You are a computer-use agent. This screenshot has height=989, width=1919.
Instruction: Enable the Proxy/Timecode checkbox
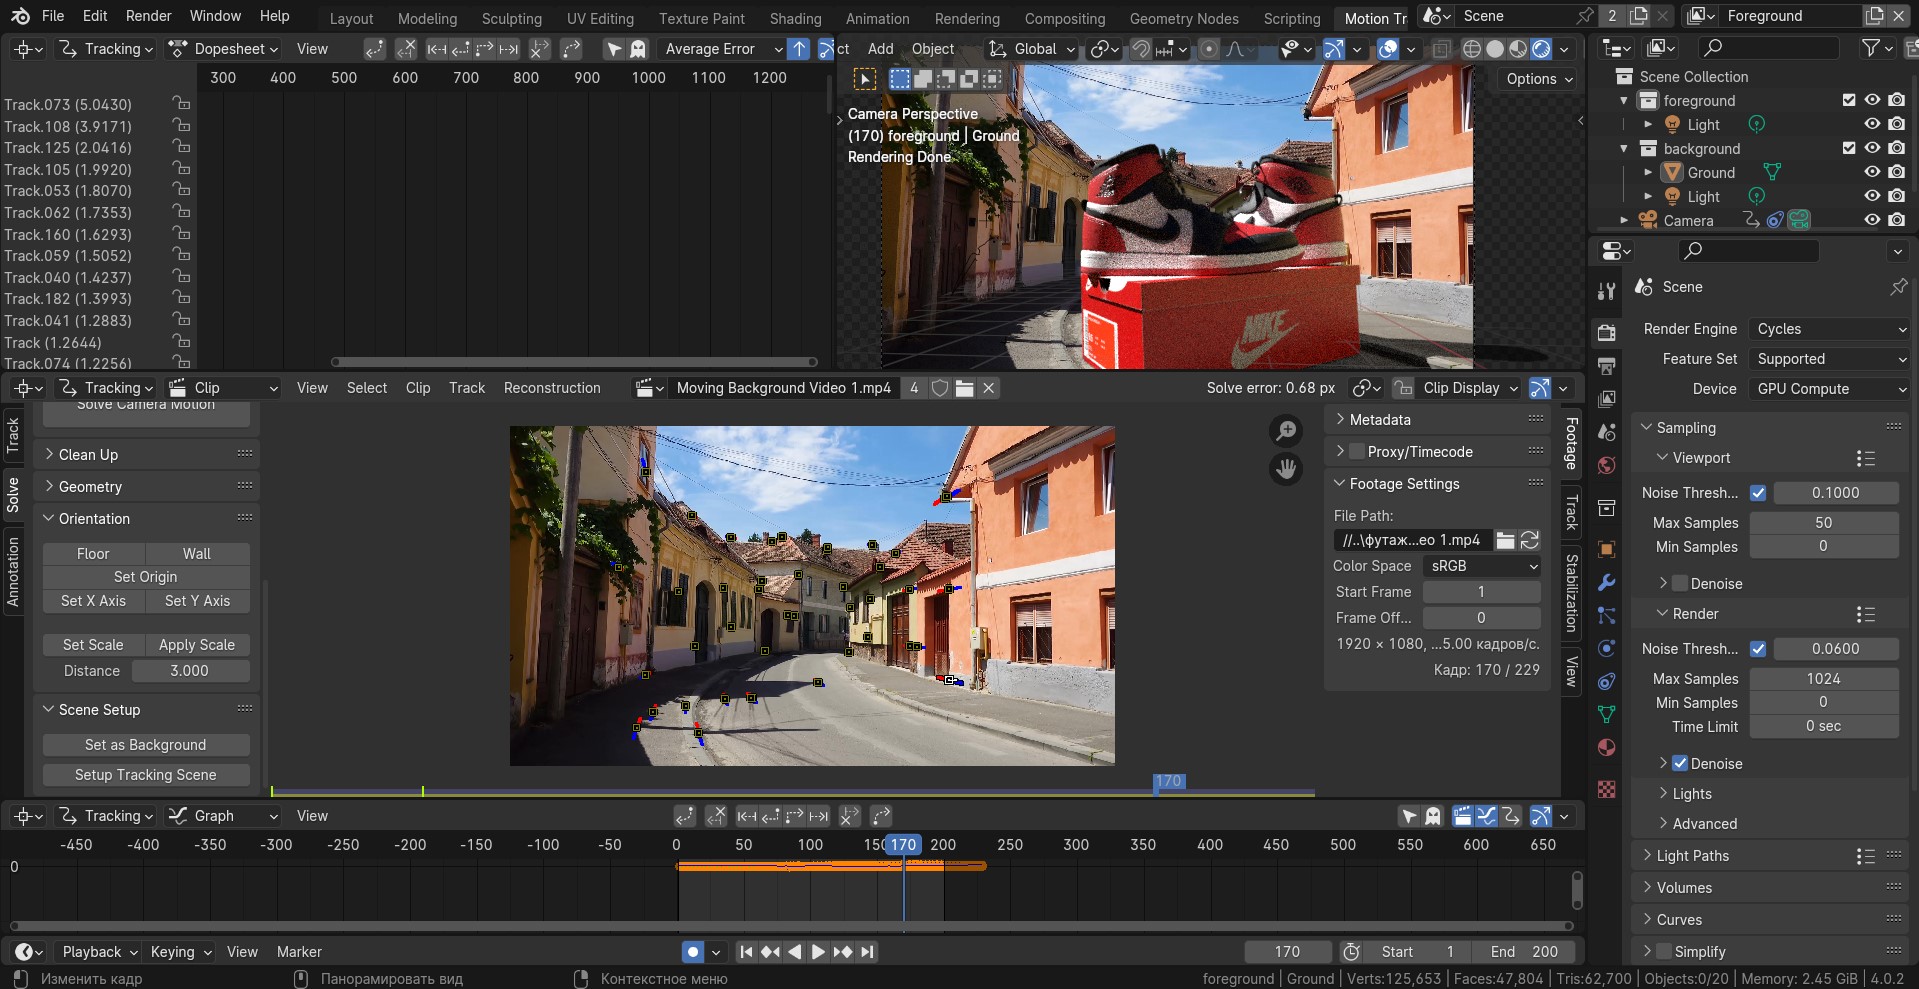coord(1357,452)
